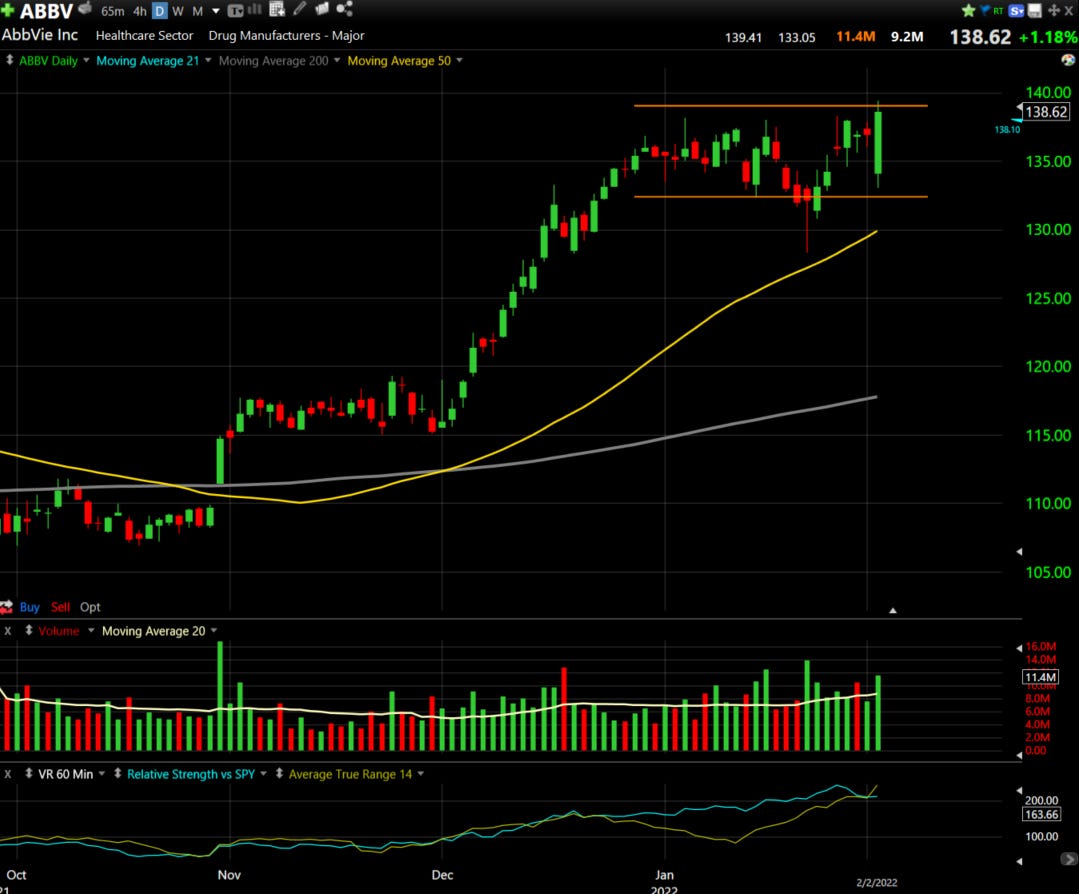The width and height of the screenshot is (1079, 894).
Task: Click the green plus add-symbol icon
Action: [7, 10]
